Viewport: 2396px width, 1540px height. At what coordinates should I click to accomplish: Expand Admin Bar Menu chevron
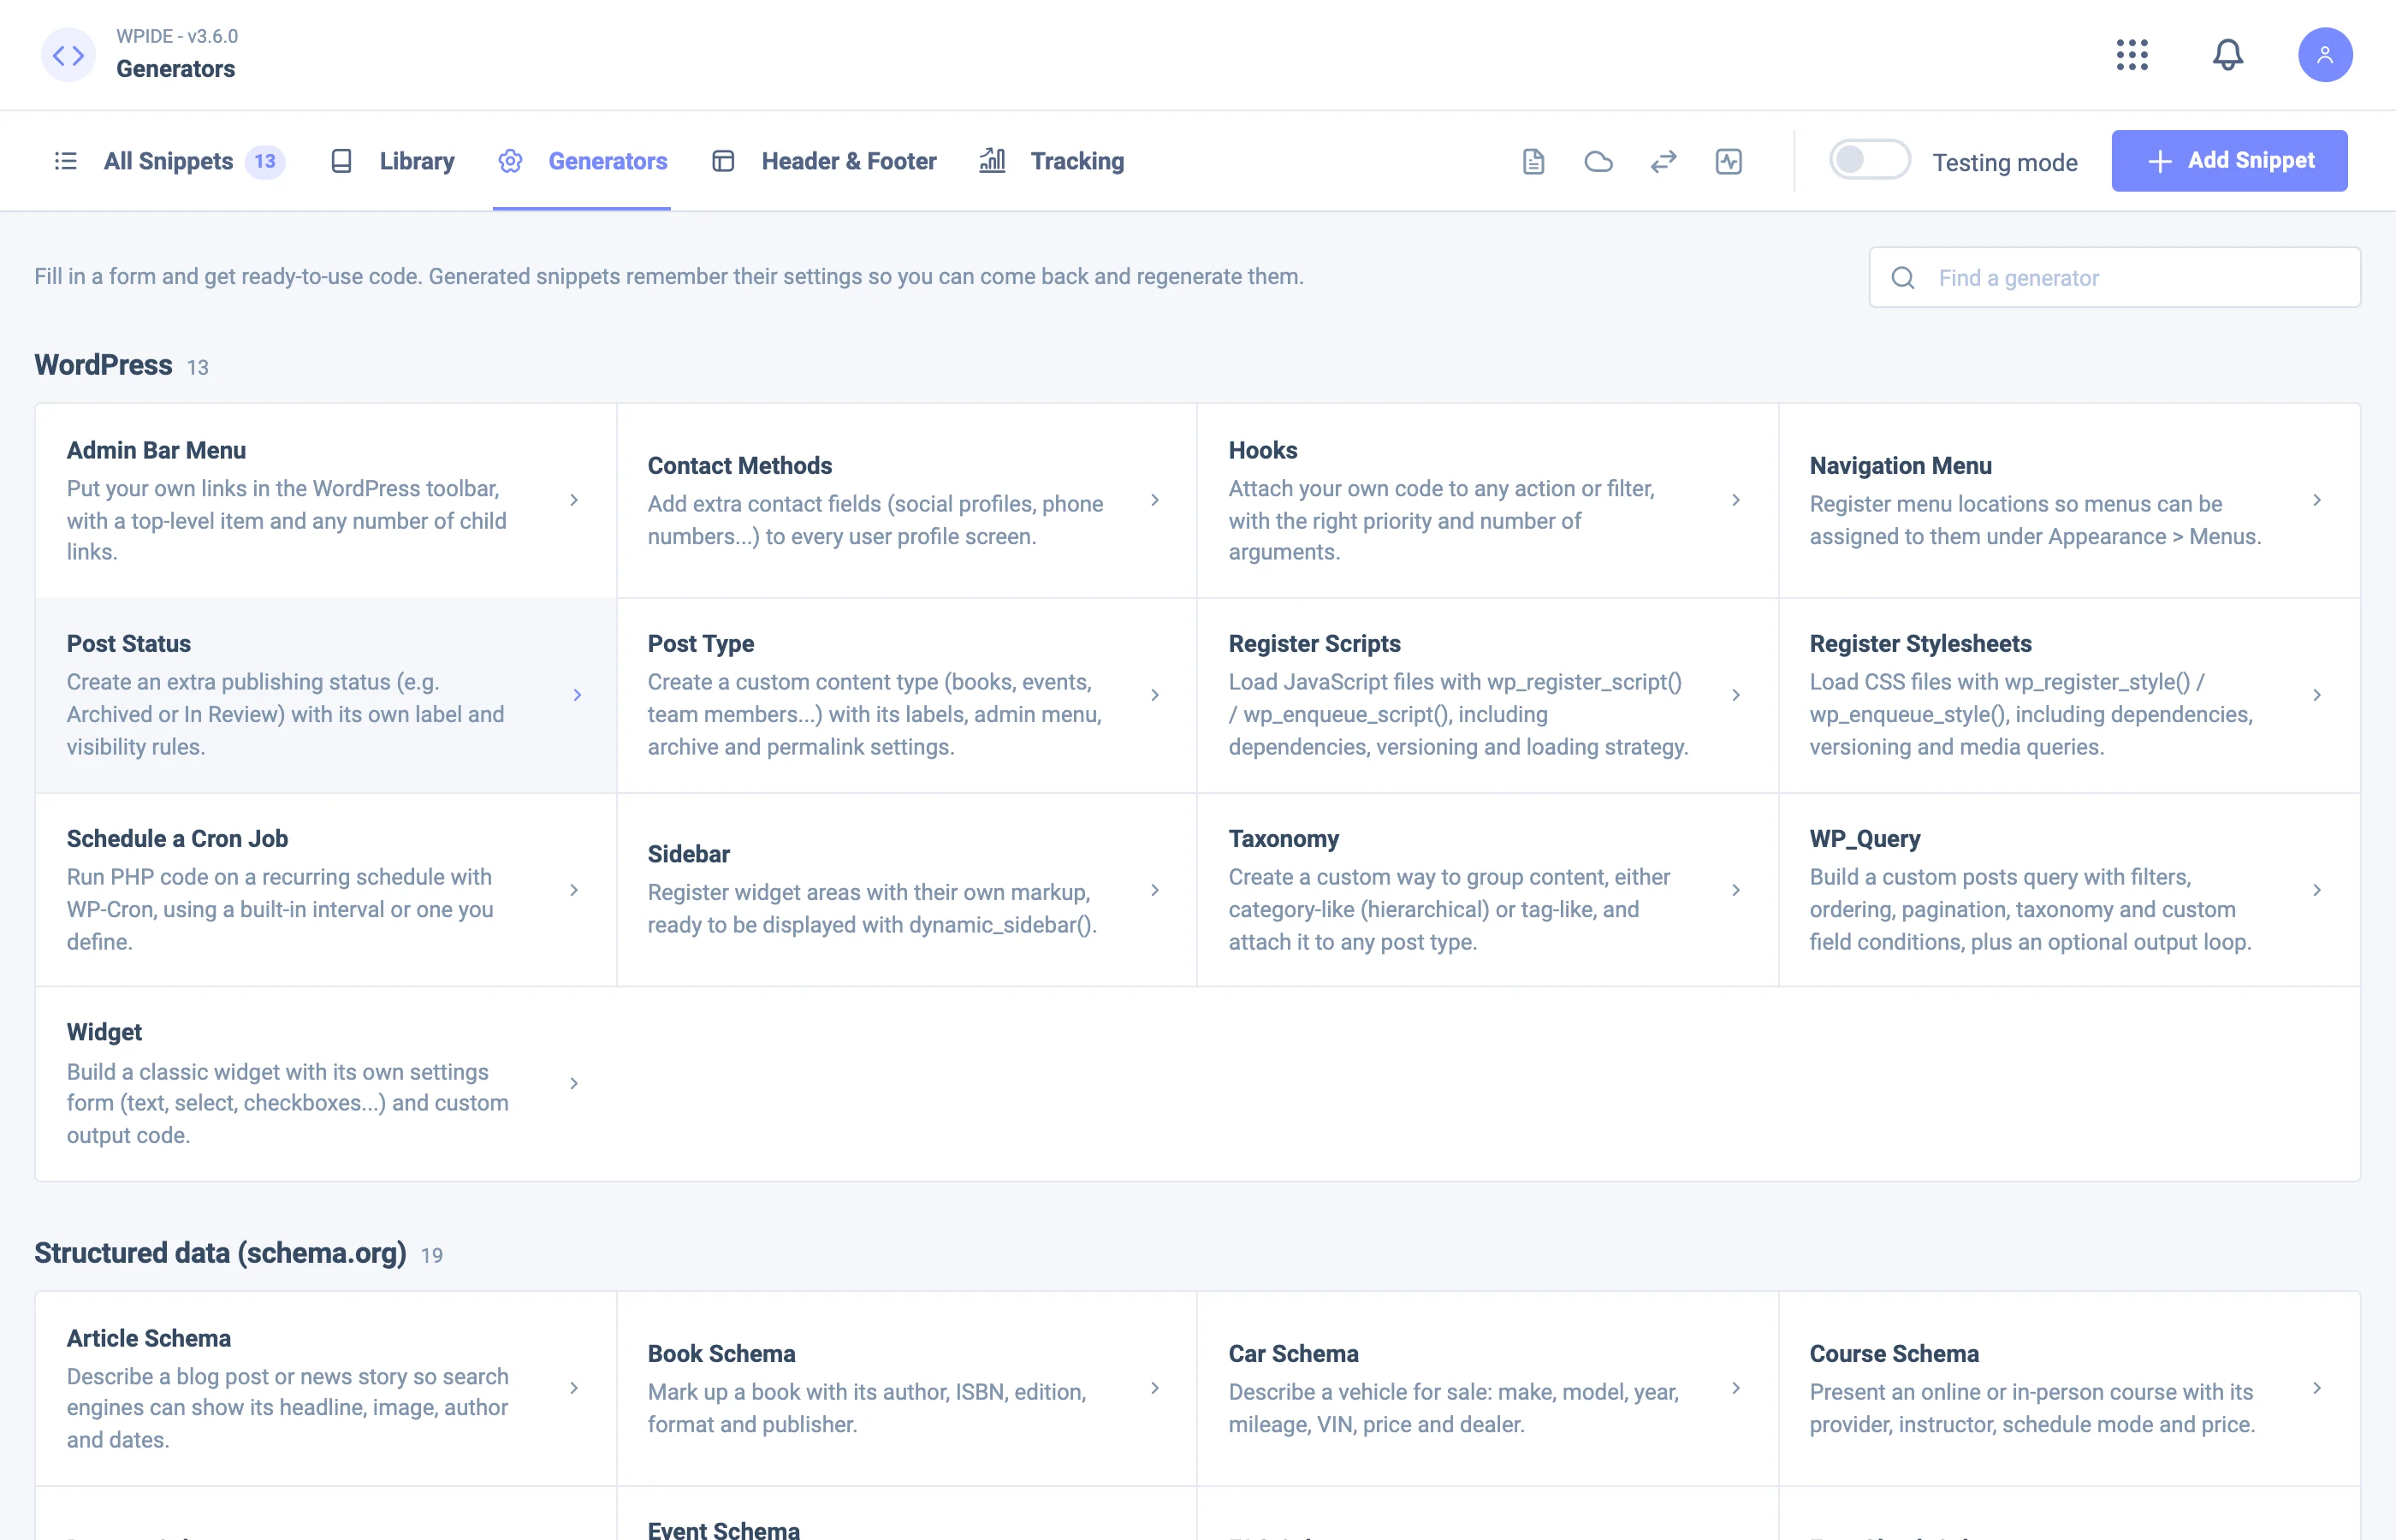coord(574,500)
